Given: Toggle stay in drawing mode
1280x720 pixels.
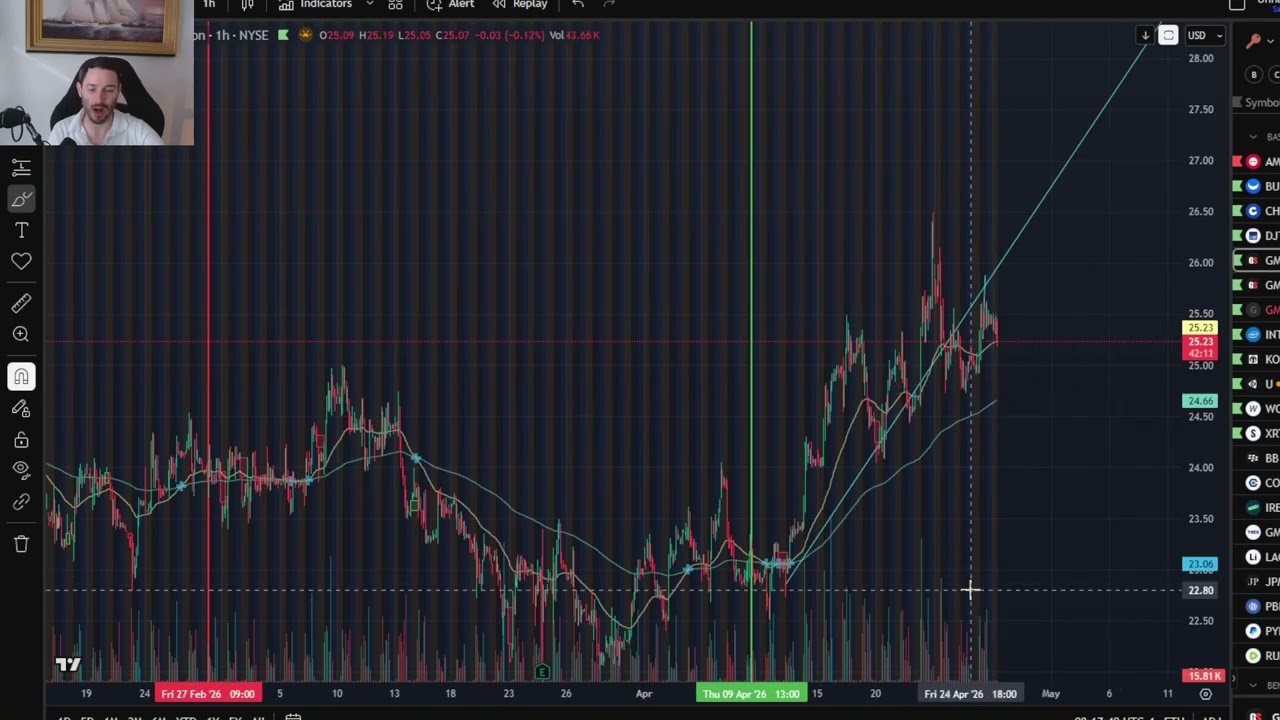Looking at the screenshot, I should tap(21, 408).
